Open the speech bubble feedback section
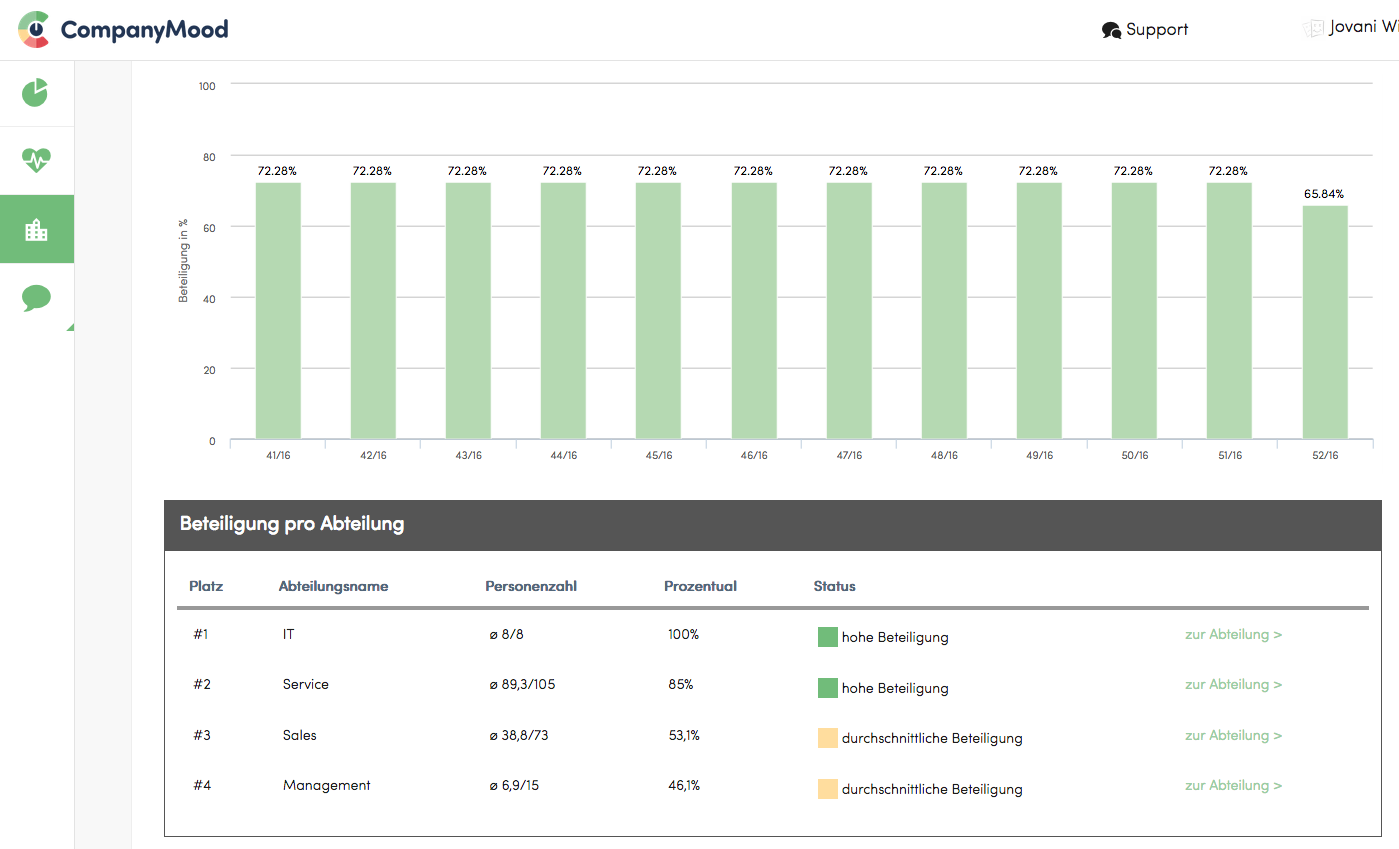The image size is (1399, 849). click(36, 298)
